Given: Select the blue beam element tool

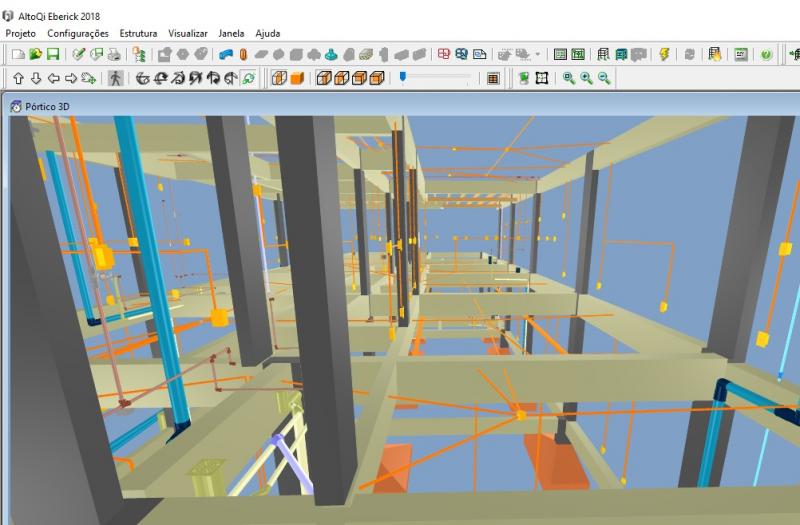Looking at the screenshot, I should [x=226, y=54].
